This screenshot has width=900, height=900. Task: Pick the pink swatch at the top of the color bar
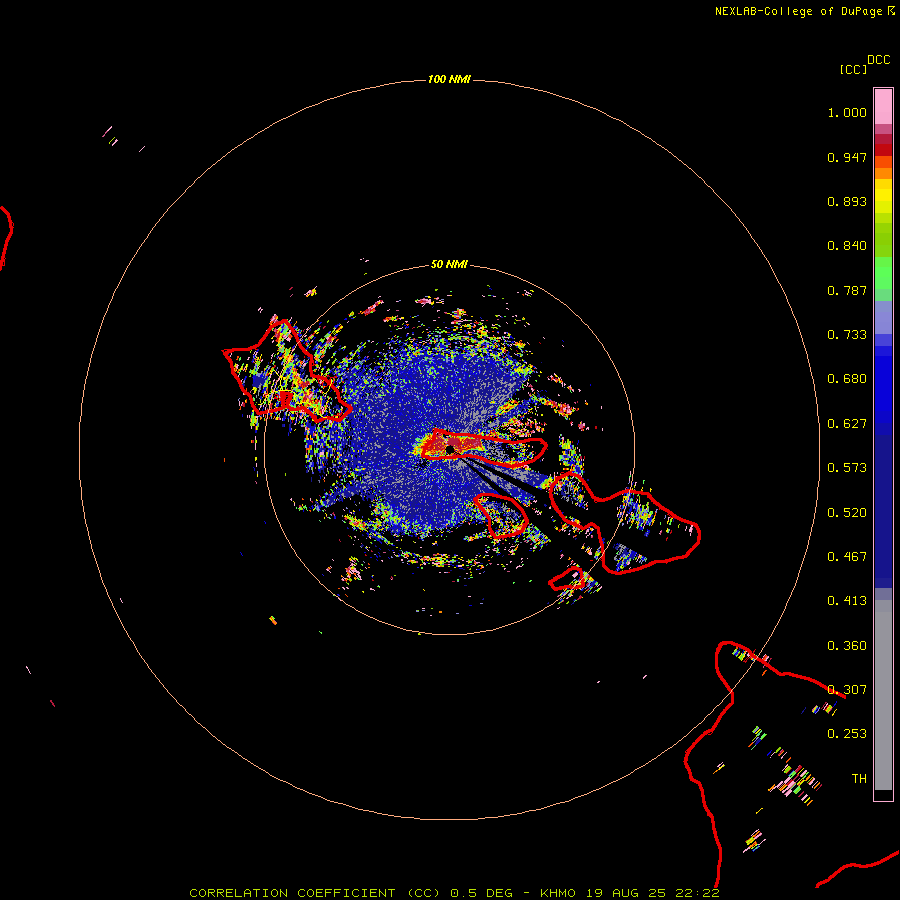(x=883, y=107)
